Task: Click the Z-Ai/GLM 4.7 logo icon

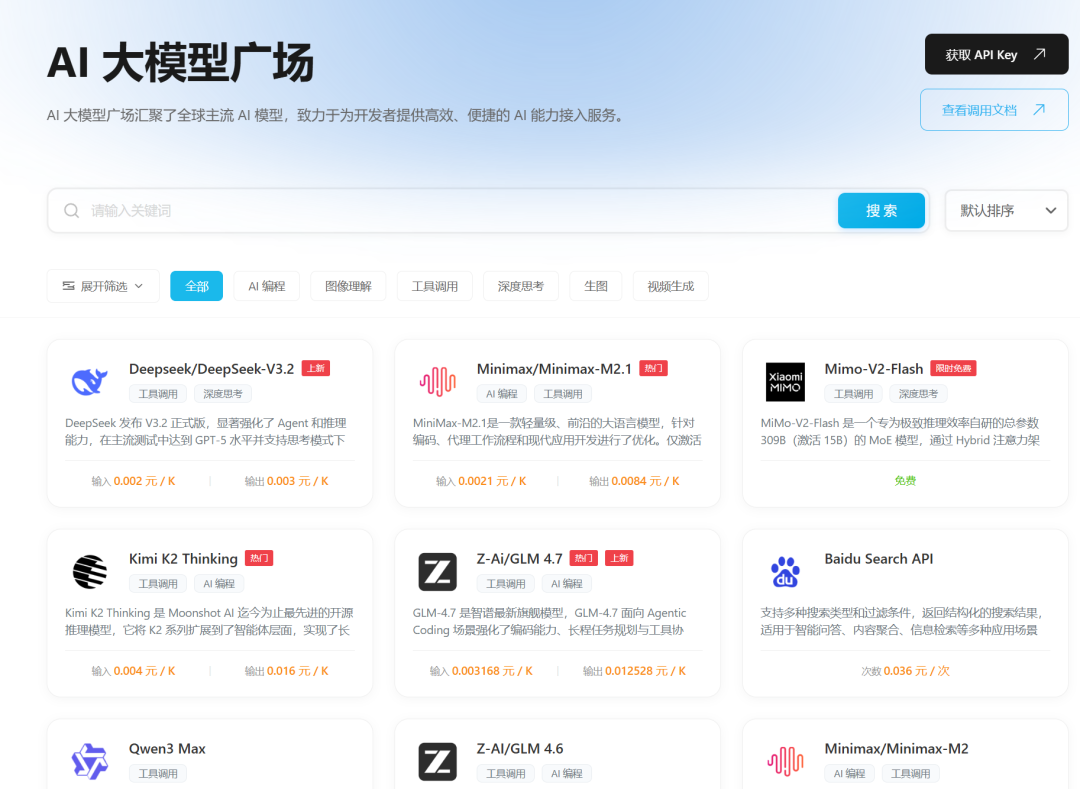Action: point(438,571)
